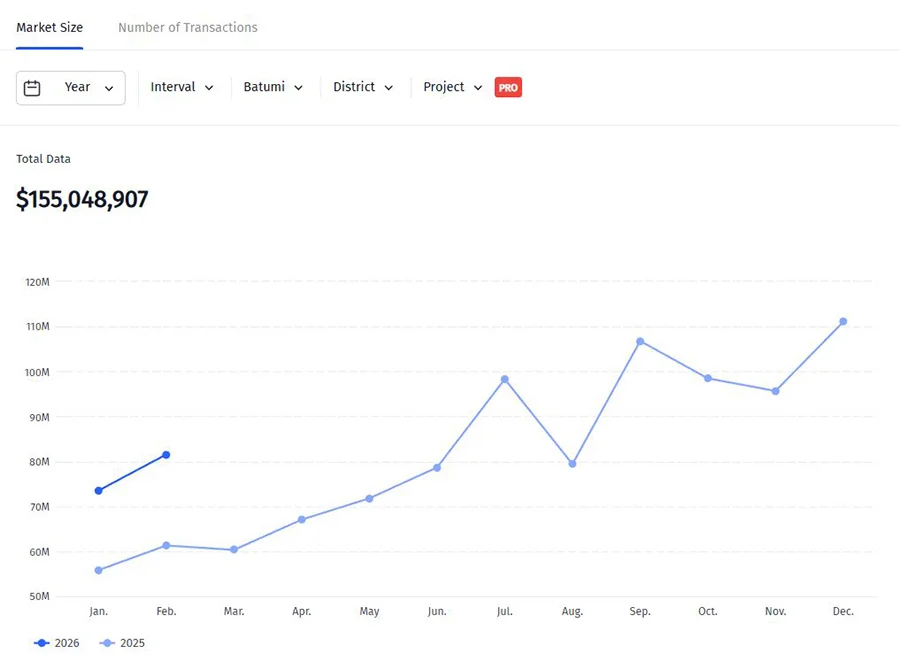This screenshot has width=900, height=669.
Task: Select the December 2025 data point
Action: [x=843, y=322]
